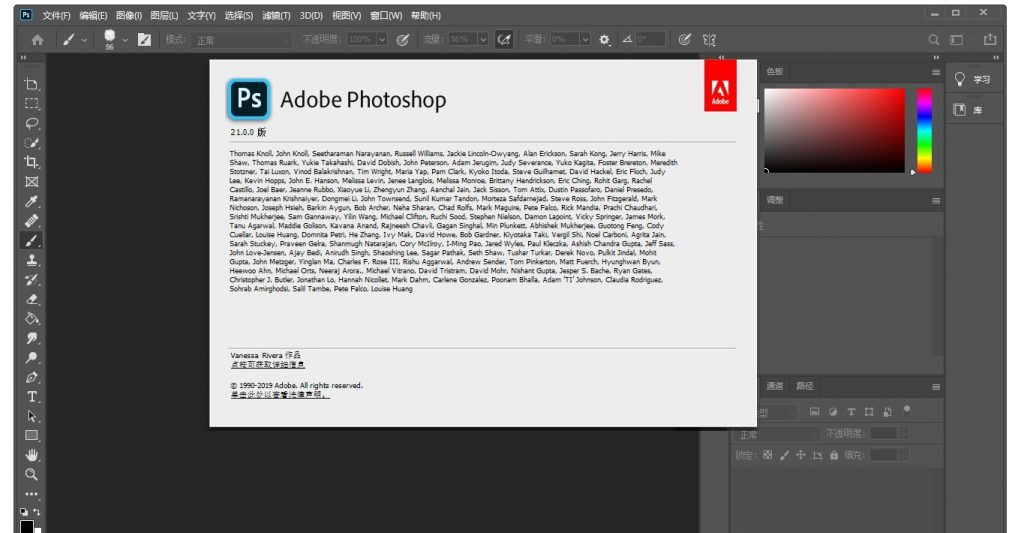Switch to the 路径 tab
Image resolution: width=1024 pixels, height=533 pixels.
[805, 386]
